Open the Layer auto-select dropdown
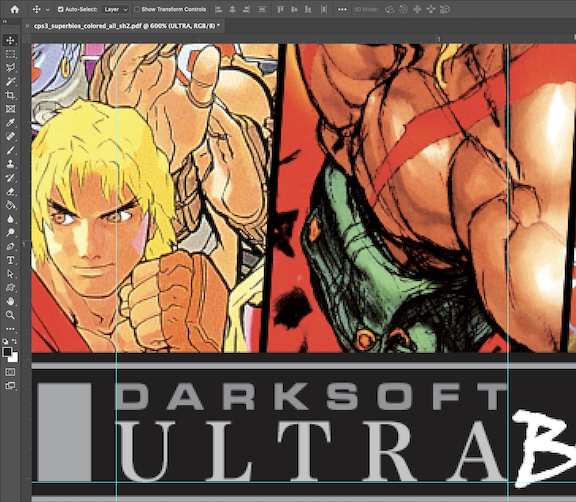 pos(115,10)
